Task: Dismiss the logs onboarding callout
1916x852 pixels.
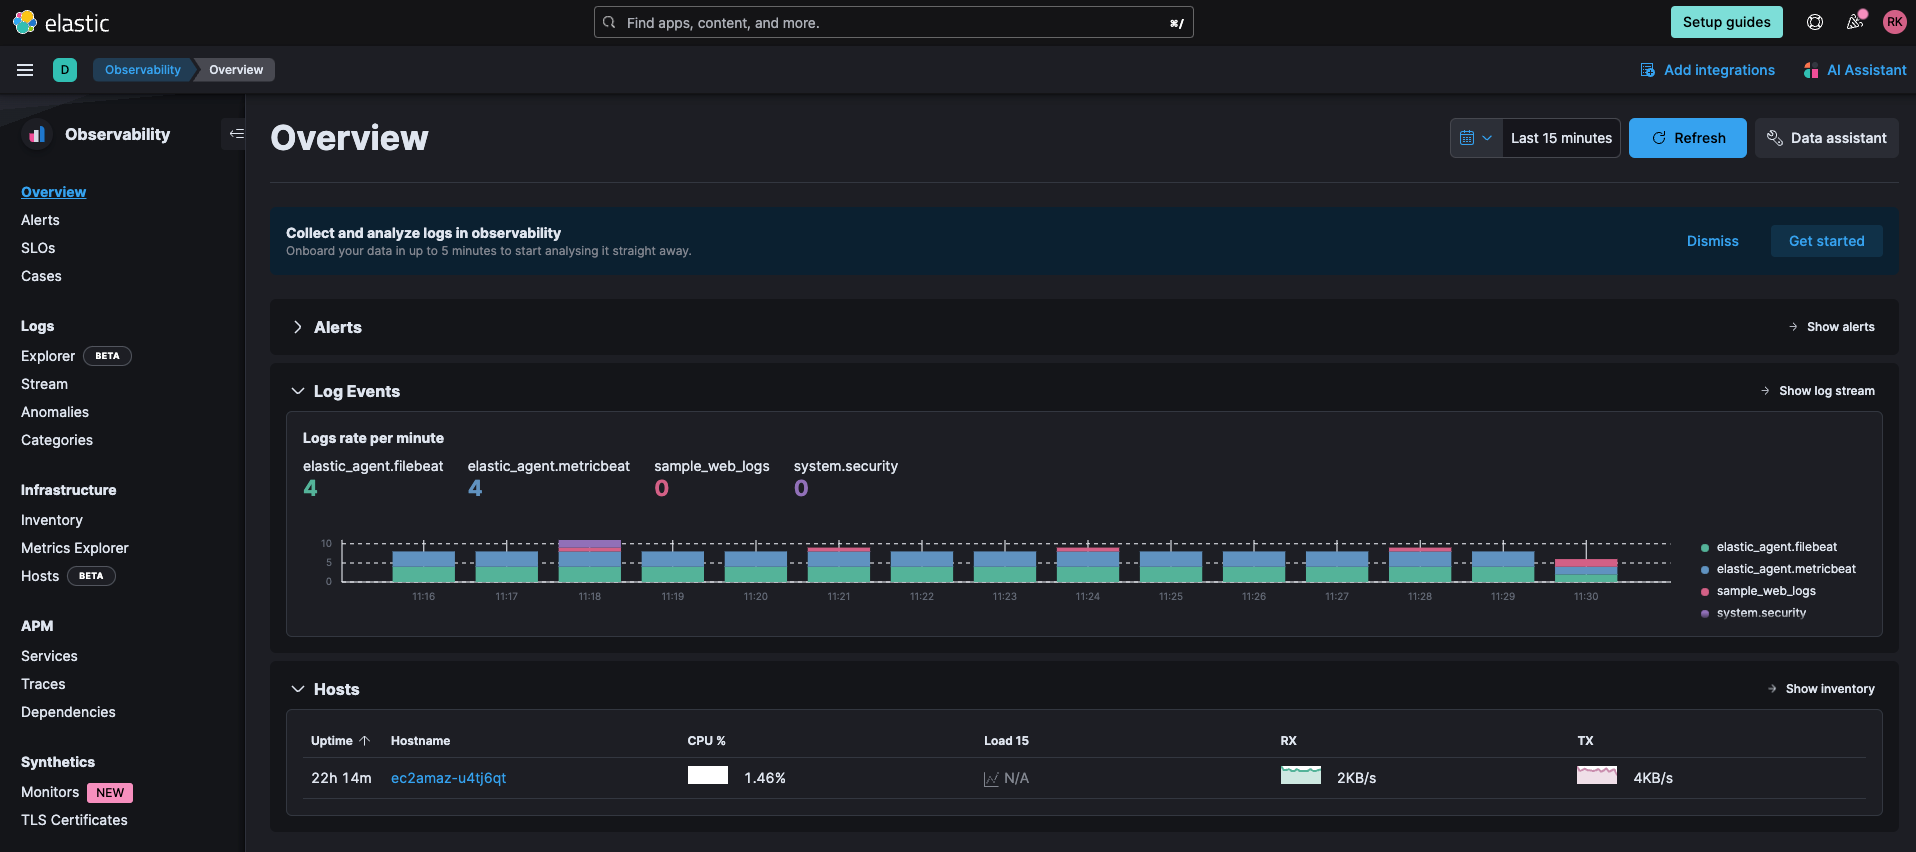Action: (1712, 241)
